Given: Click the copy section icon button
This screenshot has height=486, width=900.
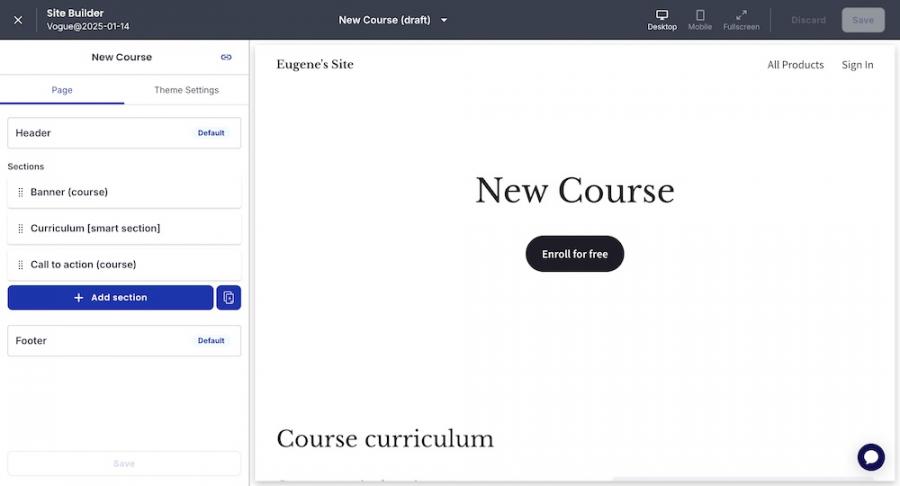Looking at the screenshot, I should click(x=229, y=298).
